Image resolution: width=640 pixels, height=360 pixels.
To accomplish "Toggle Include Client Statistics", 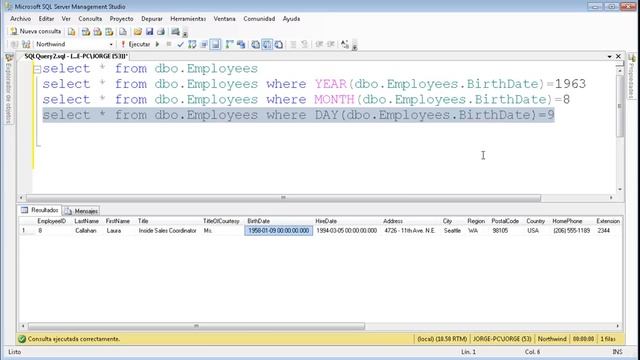I will [241, 44].
